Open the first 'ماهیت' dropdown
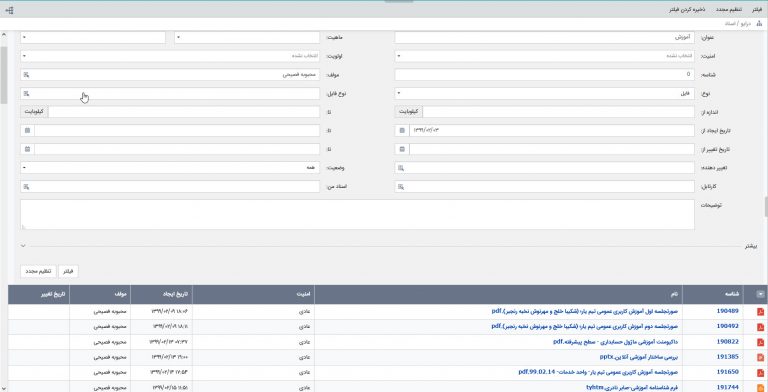Screen dimensions: 768x392 coord(247,38)
